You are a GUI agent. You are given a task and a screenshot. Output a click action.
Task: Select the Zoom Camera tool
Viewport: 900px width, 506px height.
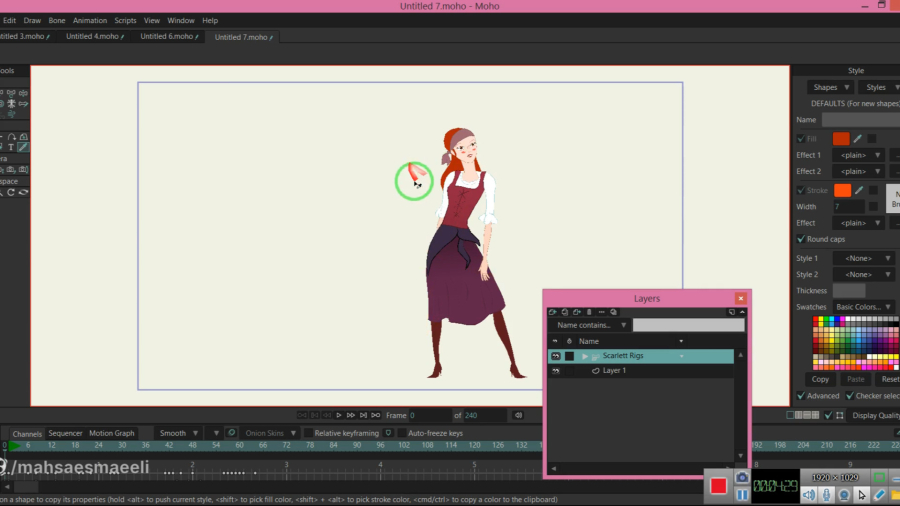(2, 169)
